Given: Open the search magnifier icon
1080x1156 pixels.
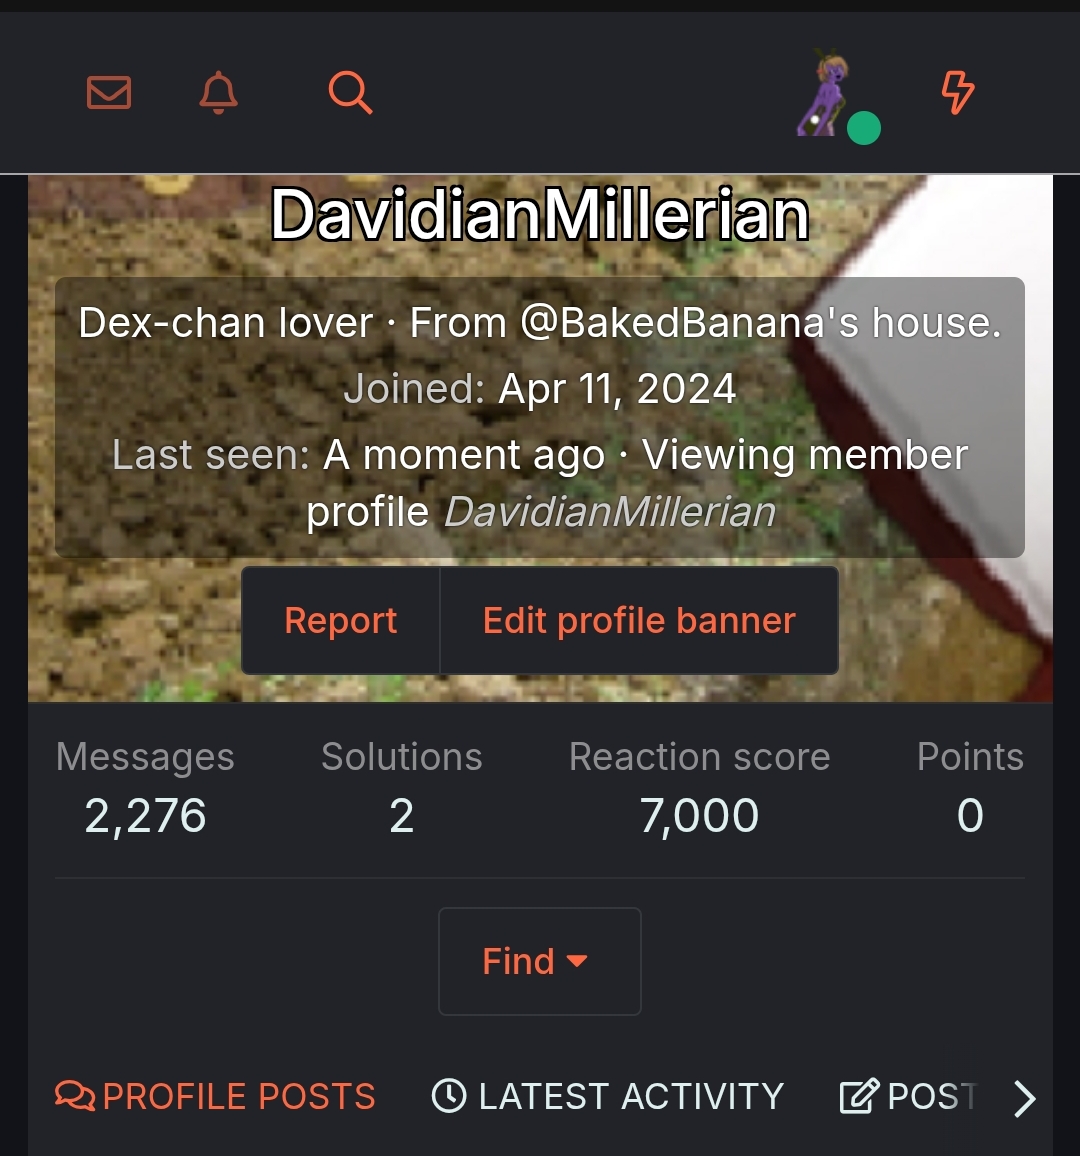Looking at the screenshot, I should coord(350,93).
